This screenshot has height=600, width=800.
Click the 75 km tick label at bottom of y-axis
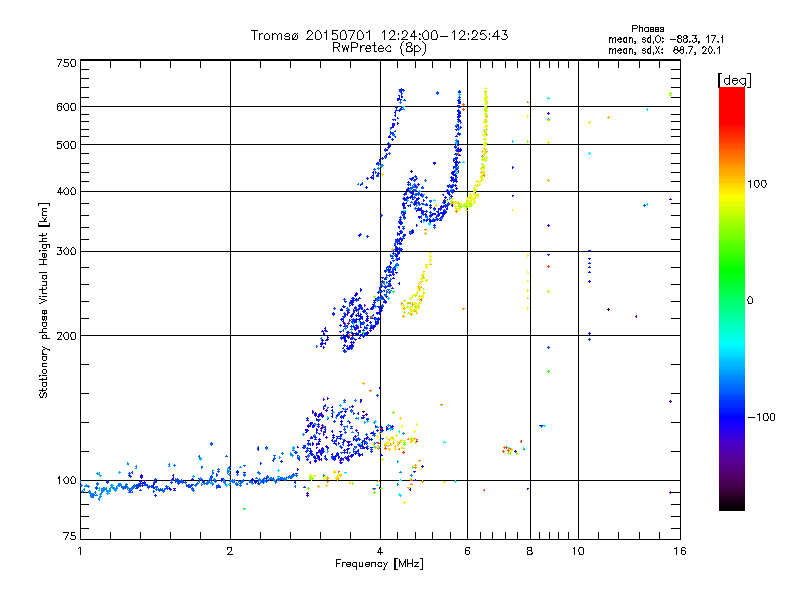click(70, 536)
